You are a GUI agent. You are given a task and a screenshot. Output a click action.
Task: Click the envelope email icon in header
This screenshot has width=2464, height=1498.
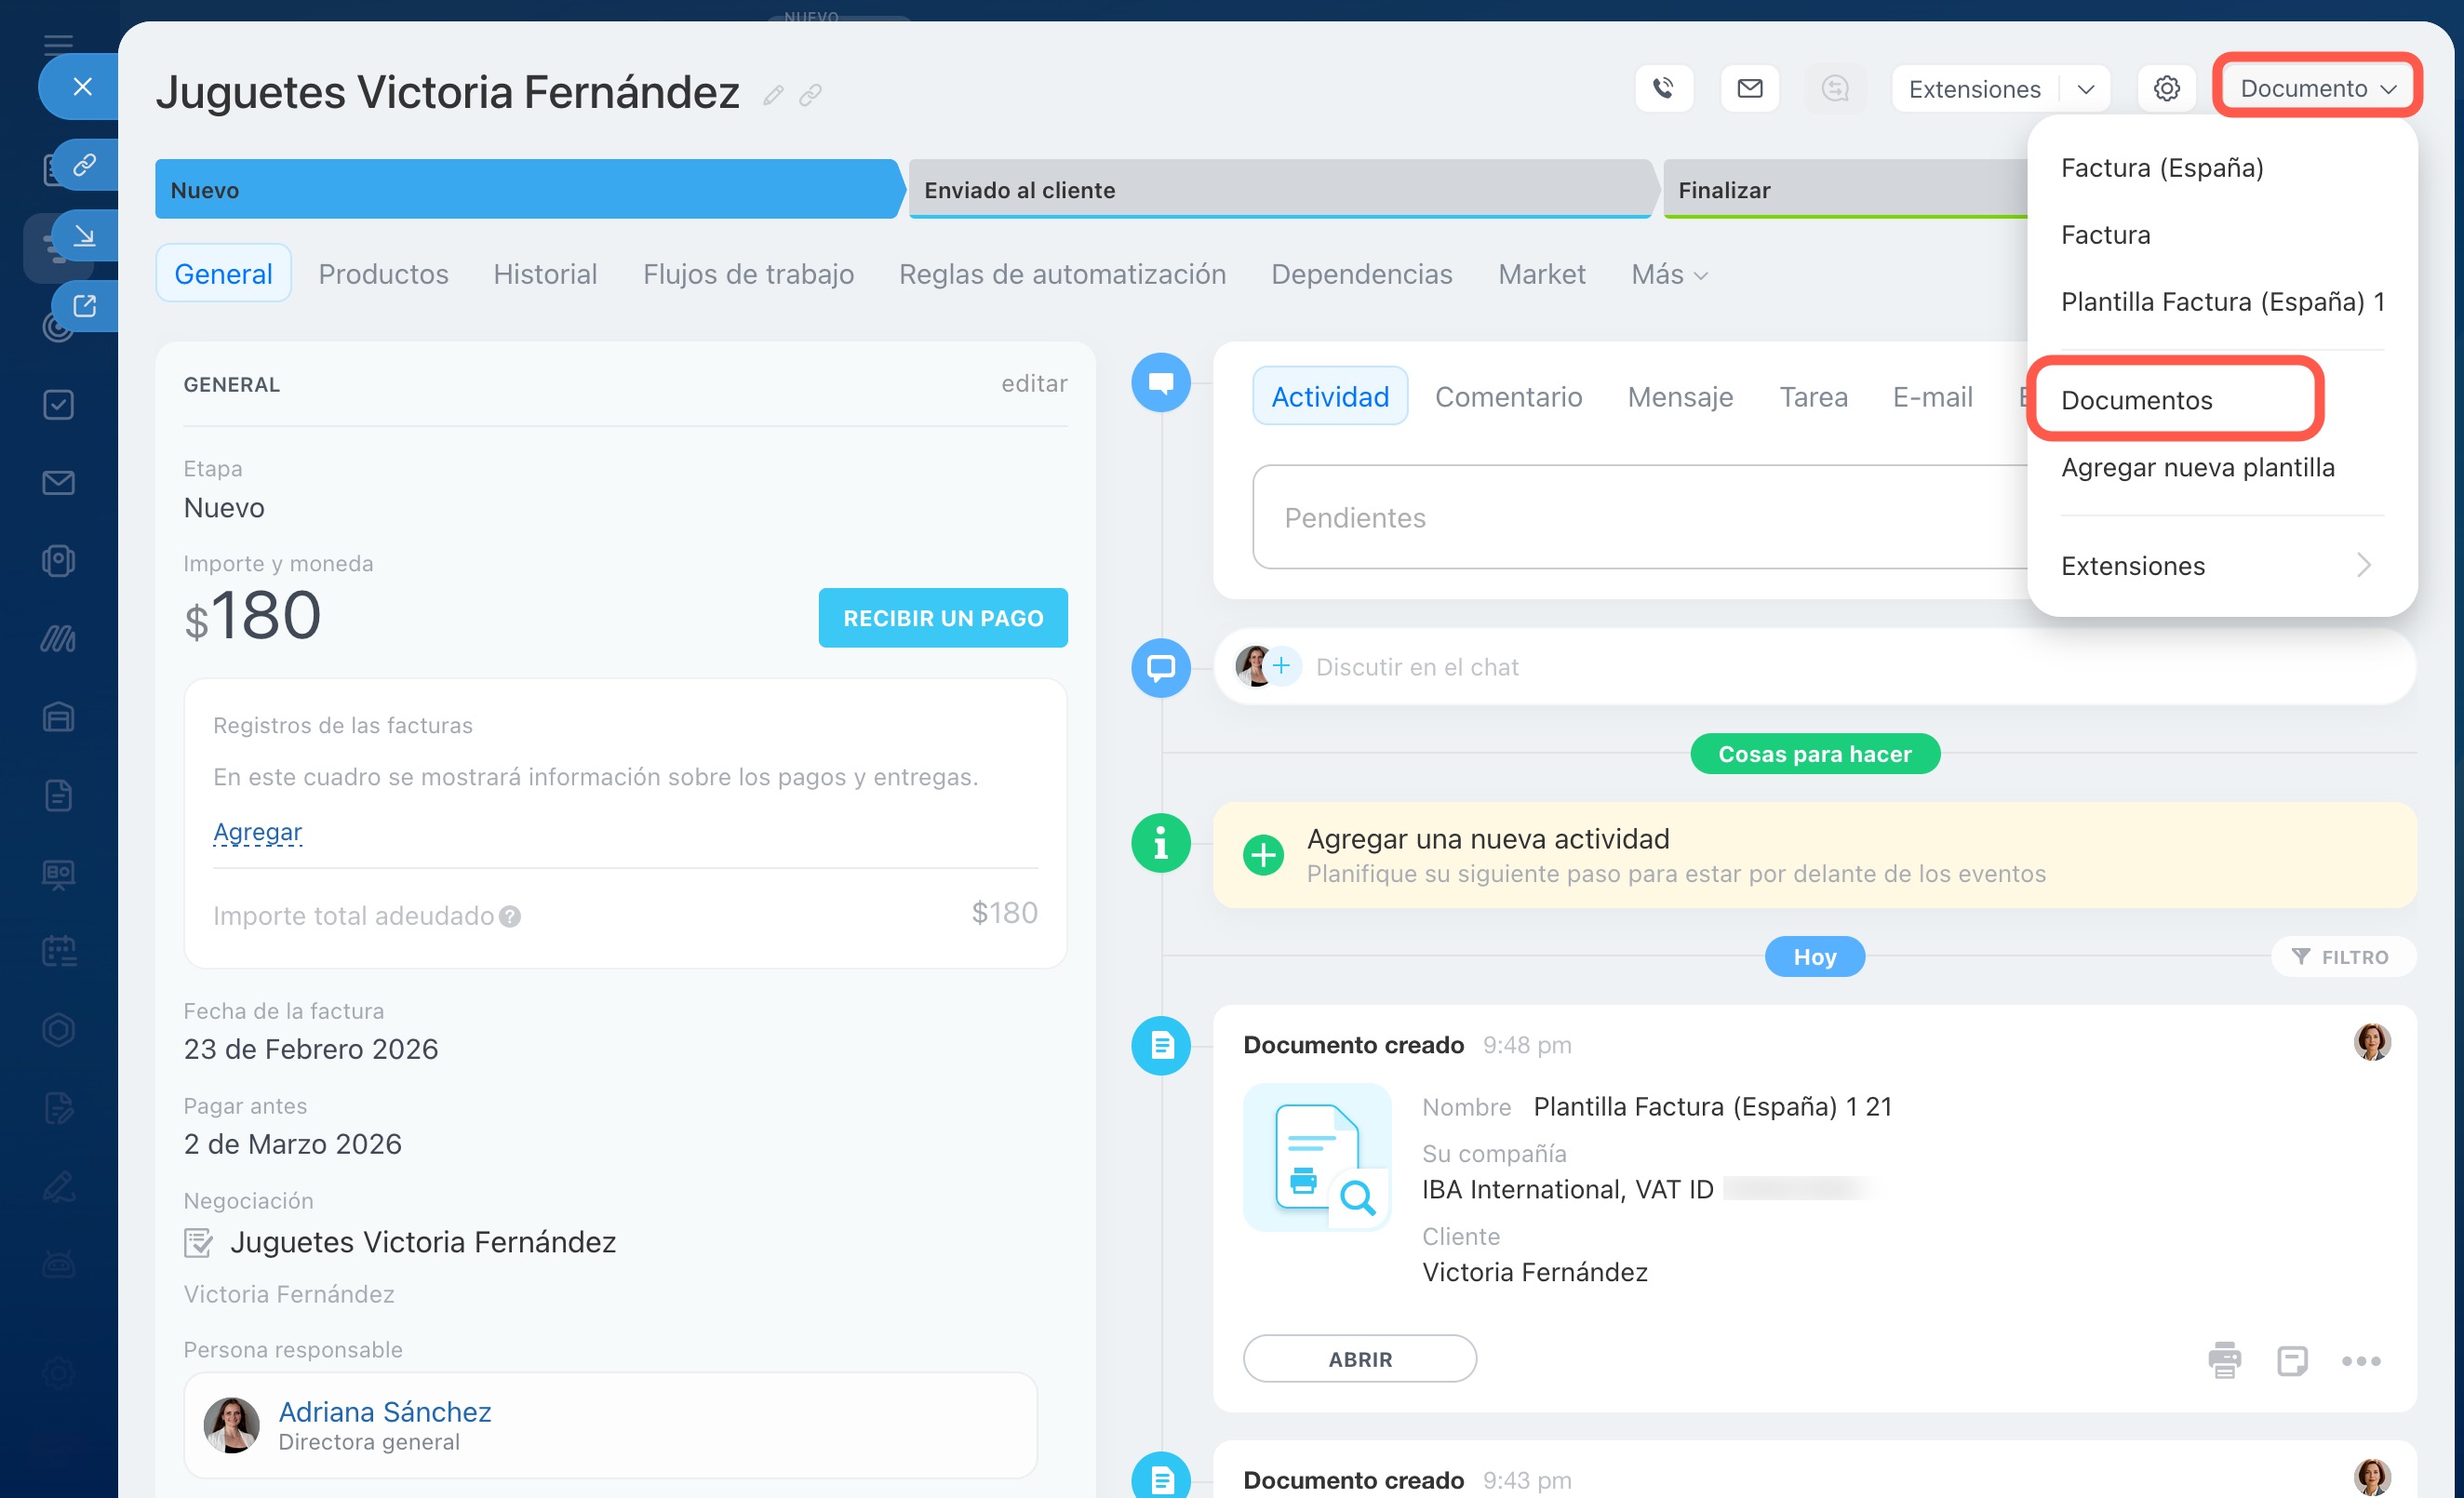(1749, 89)
